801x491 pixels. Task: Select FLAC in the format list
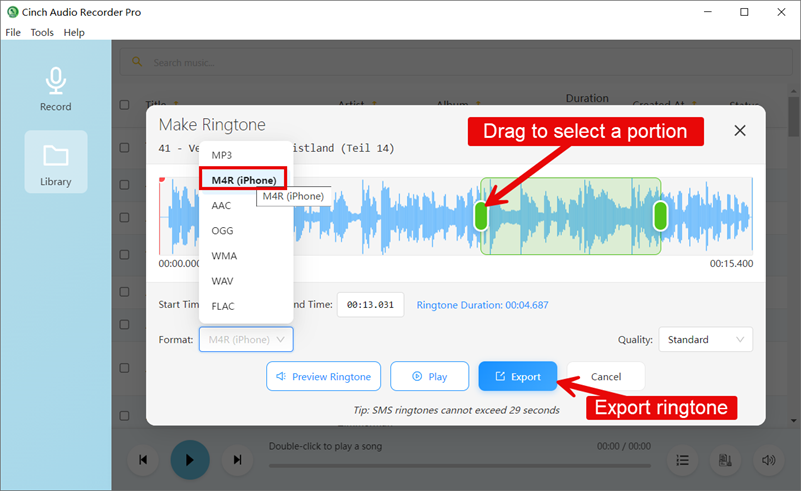click(223, 306)
